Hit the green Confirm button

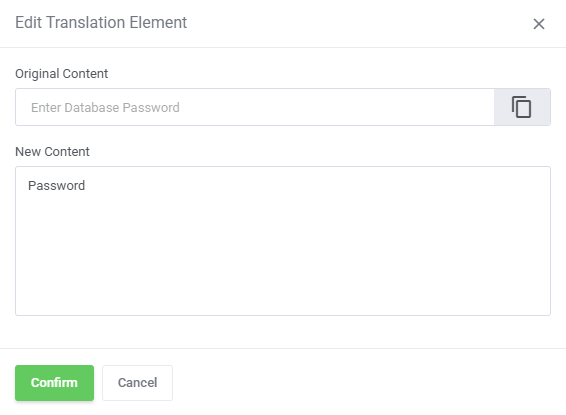click(x=55, y=383)
